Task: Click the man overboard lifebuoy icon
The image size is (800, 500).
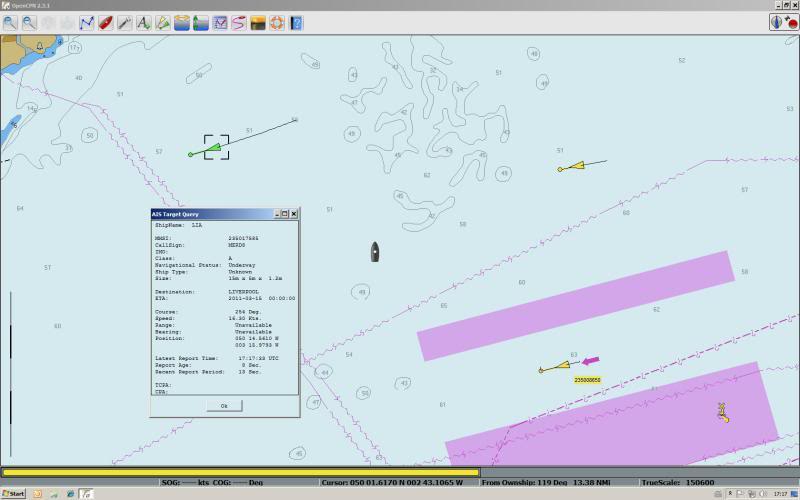Action: tap(277, 22)
